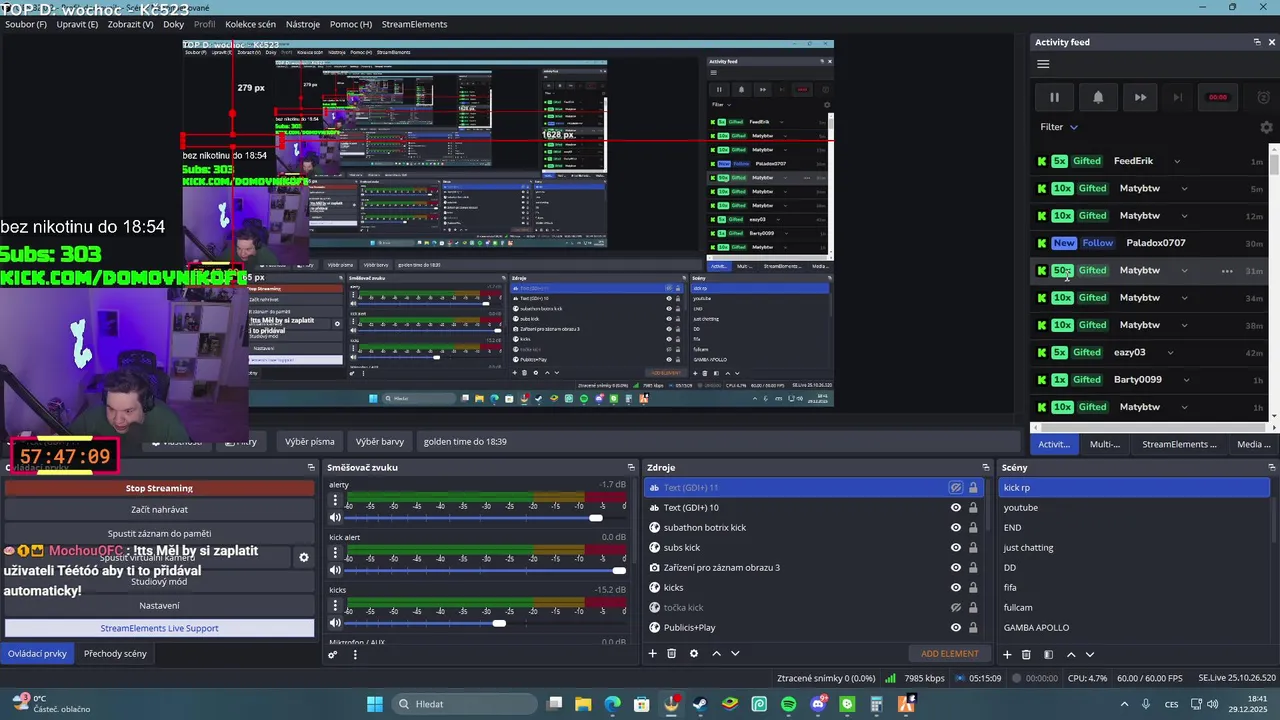
Task: Add a new source with the plus icon in Zdroje
Action: tap(653, 654)
